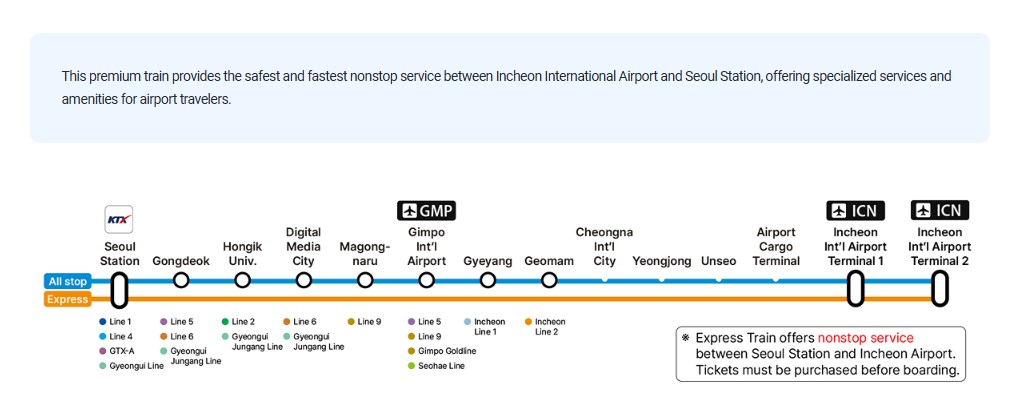This screenshot has width=1016, height=412.
Task: Click the ICN badge above Terminal 2
Action: tap(939, 210)
